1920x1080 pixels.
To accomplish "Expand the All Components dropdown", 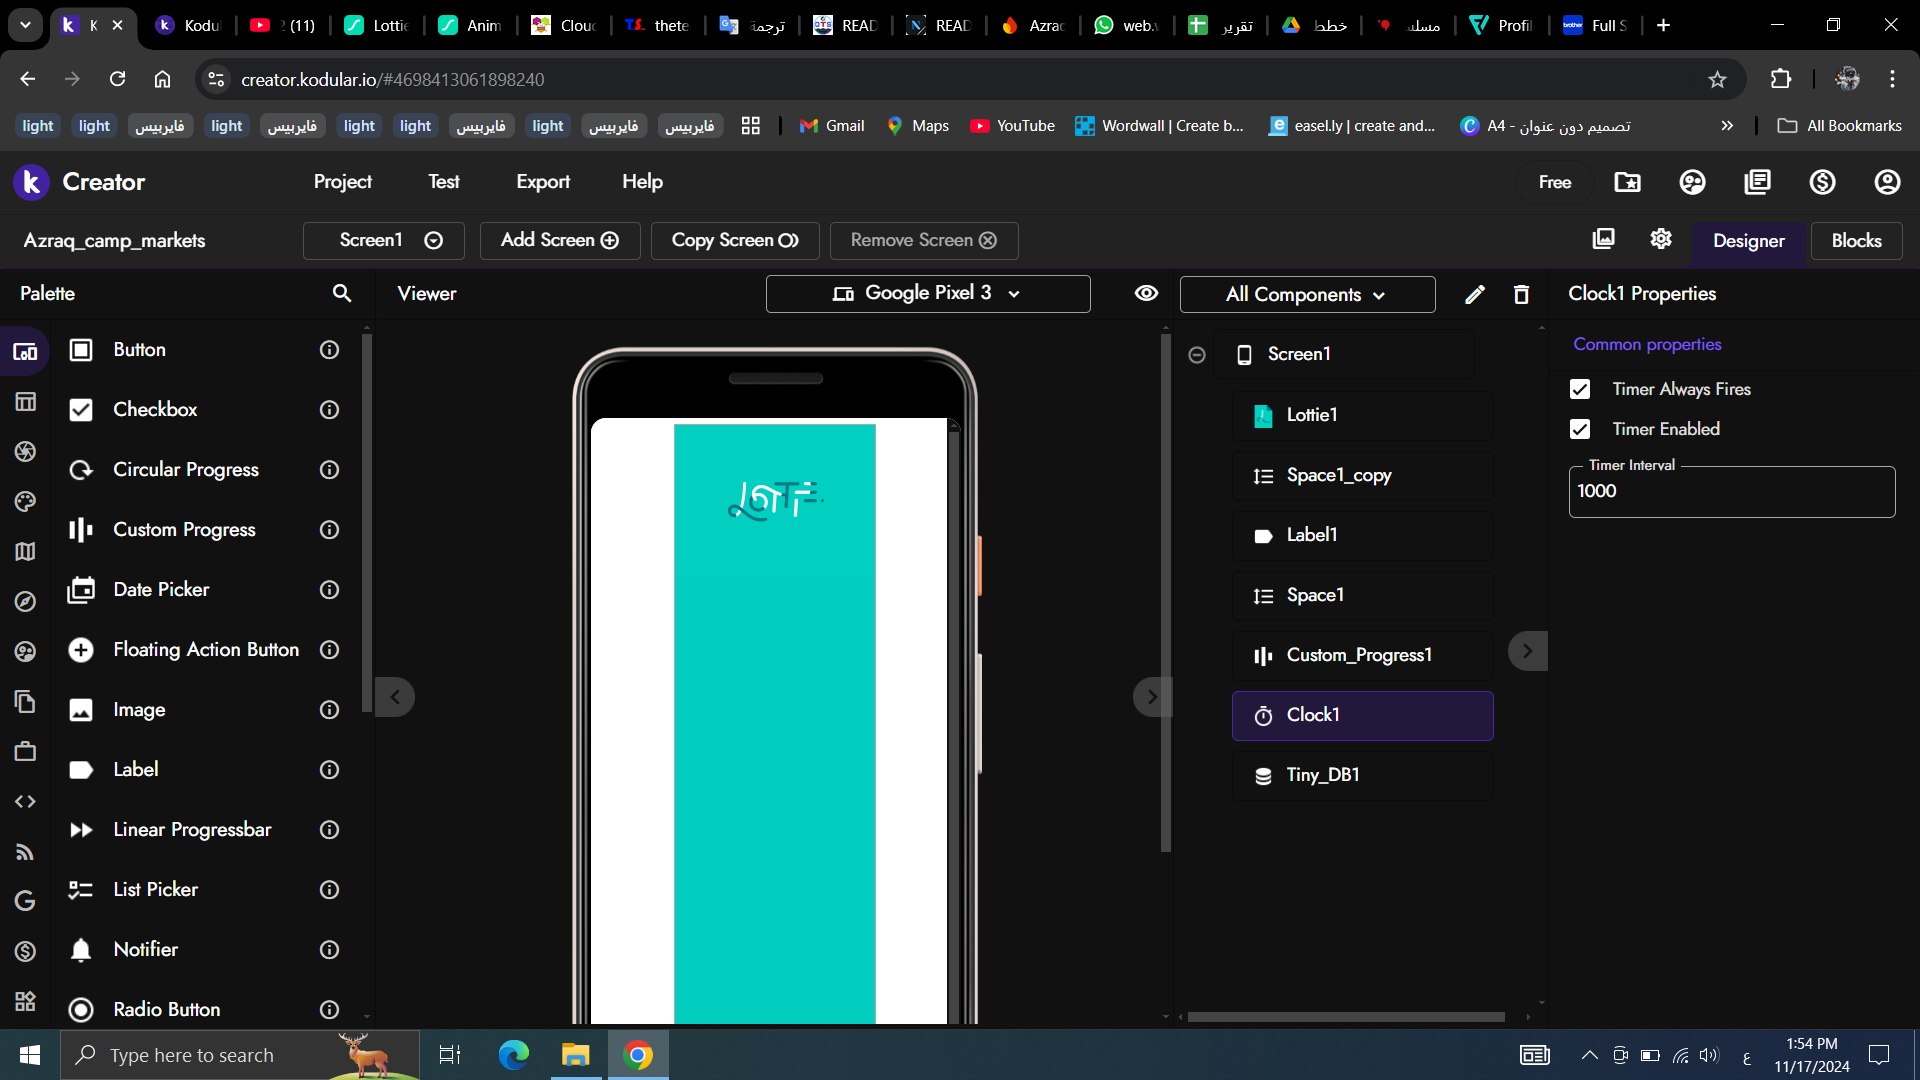I will coord(1306,294).
